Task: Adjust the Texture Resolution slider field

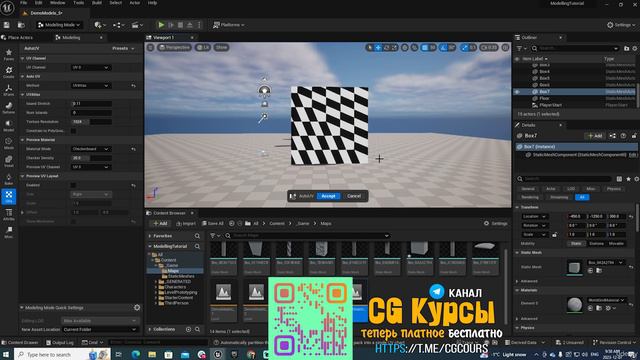Action: click(91, 122)
